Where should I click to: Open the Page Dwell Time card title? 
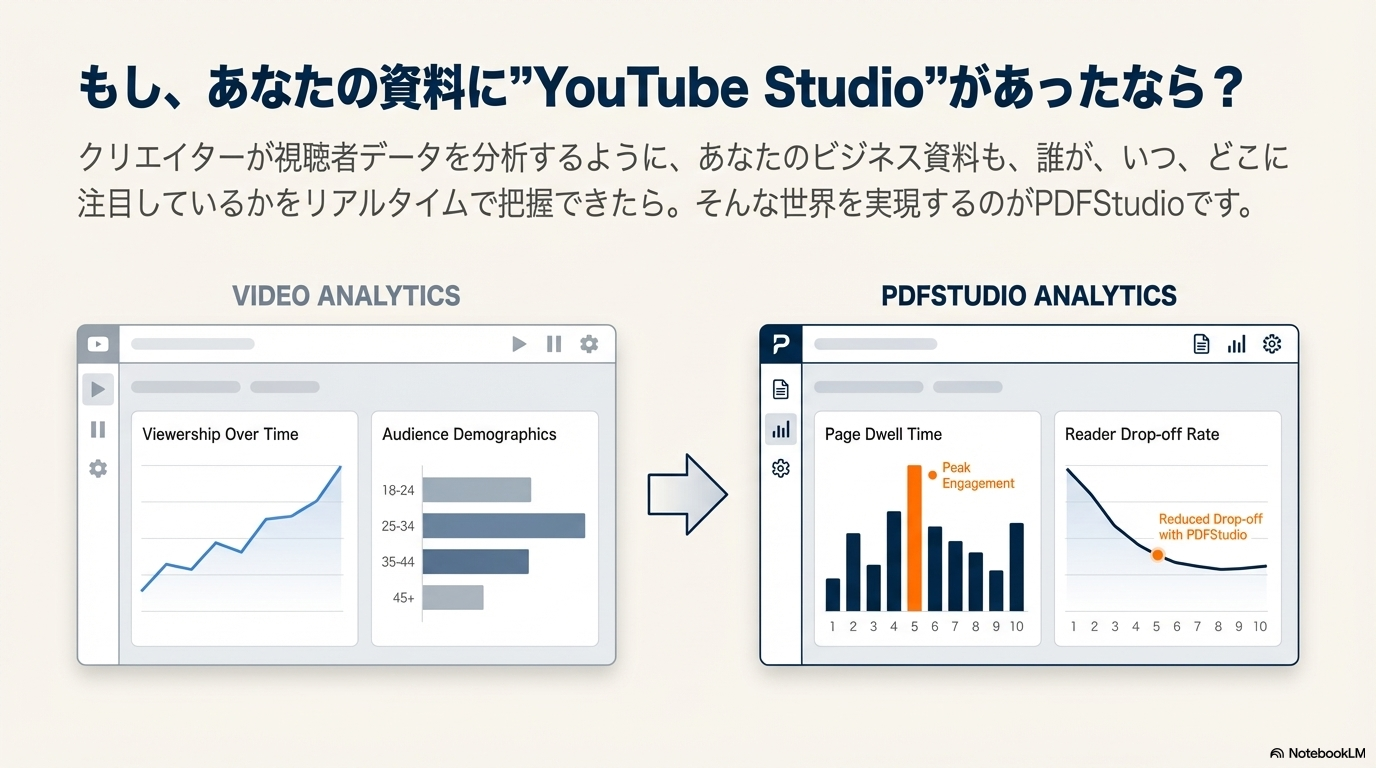[883, 434]
